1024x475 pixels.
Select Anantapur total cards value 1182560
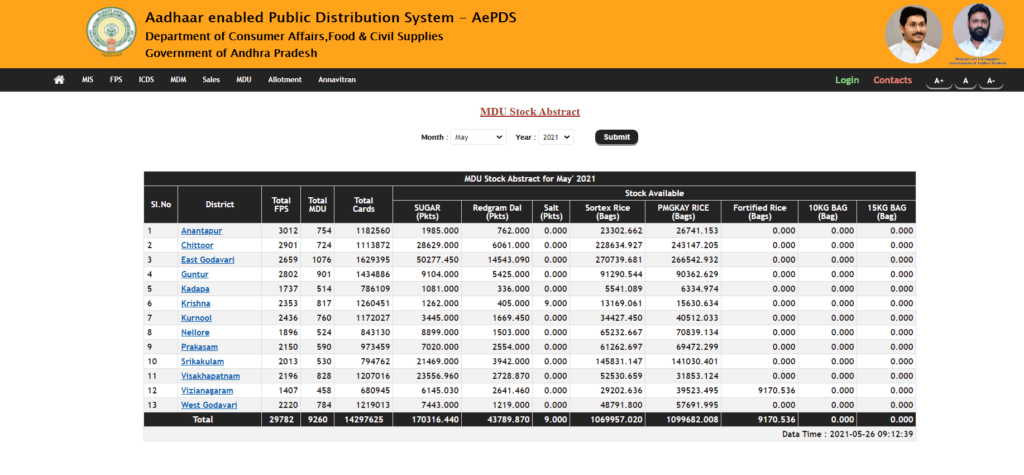(x=372, y=231)
